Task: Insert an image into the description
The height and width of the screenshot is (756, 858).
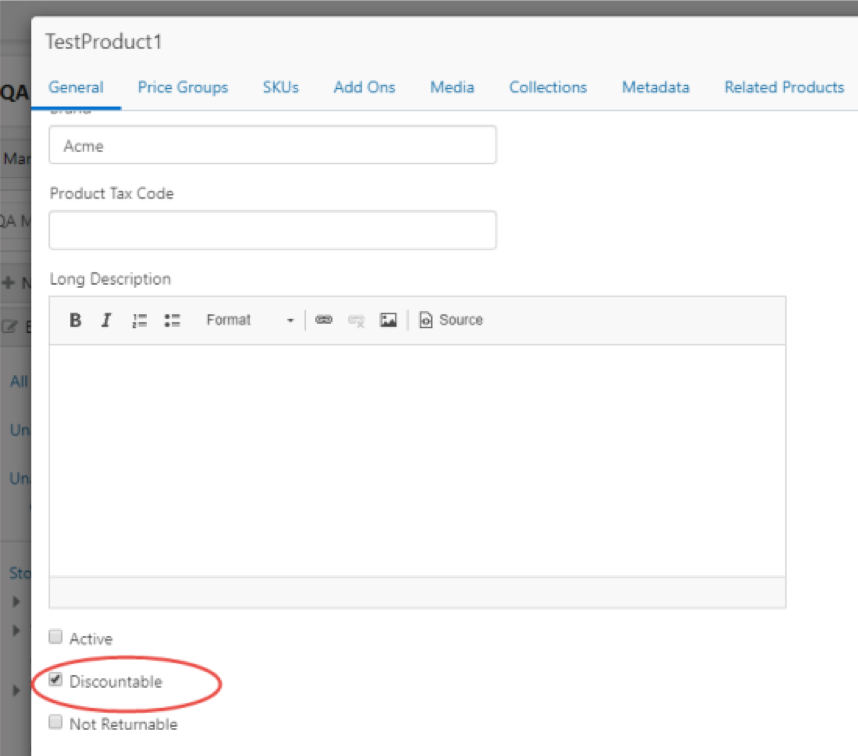Action: coord(388,320)
